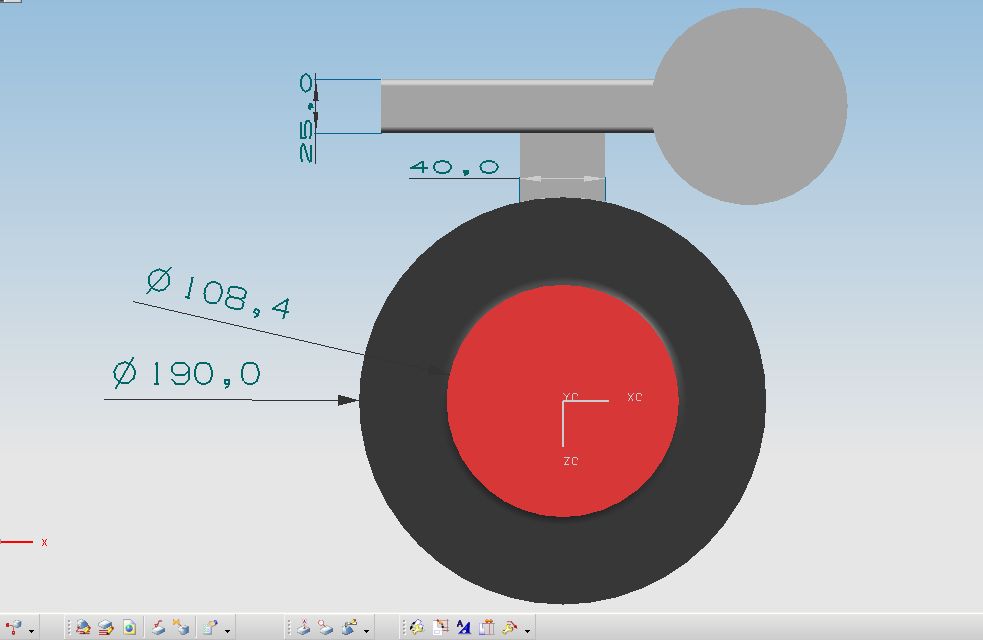Click the ZC axis label
Image resolution: width=983 pixels, height=640 pixels.
[x=570, y=461]
